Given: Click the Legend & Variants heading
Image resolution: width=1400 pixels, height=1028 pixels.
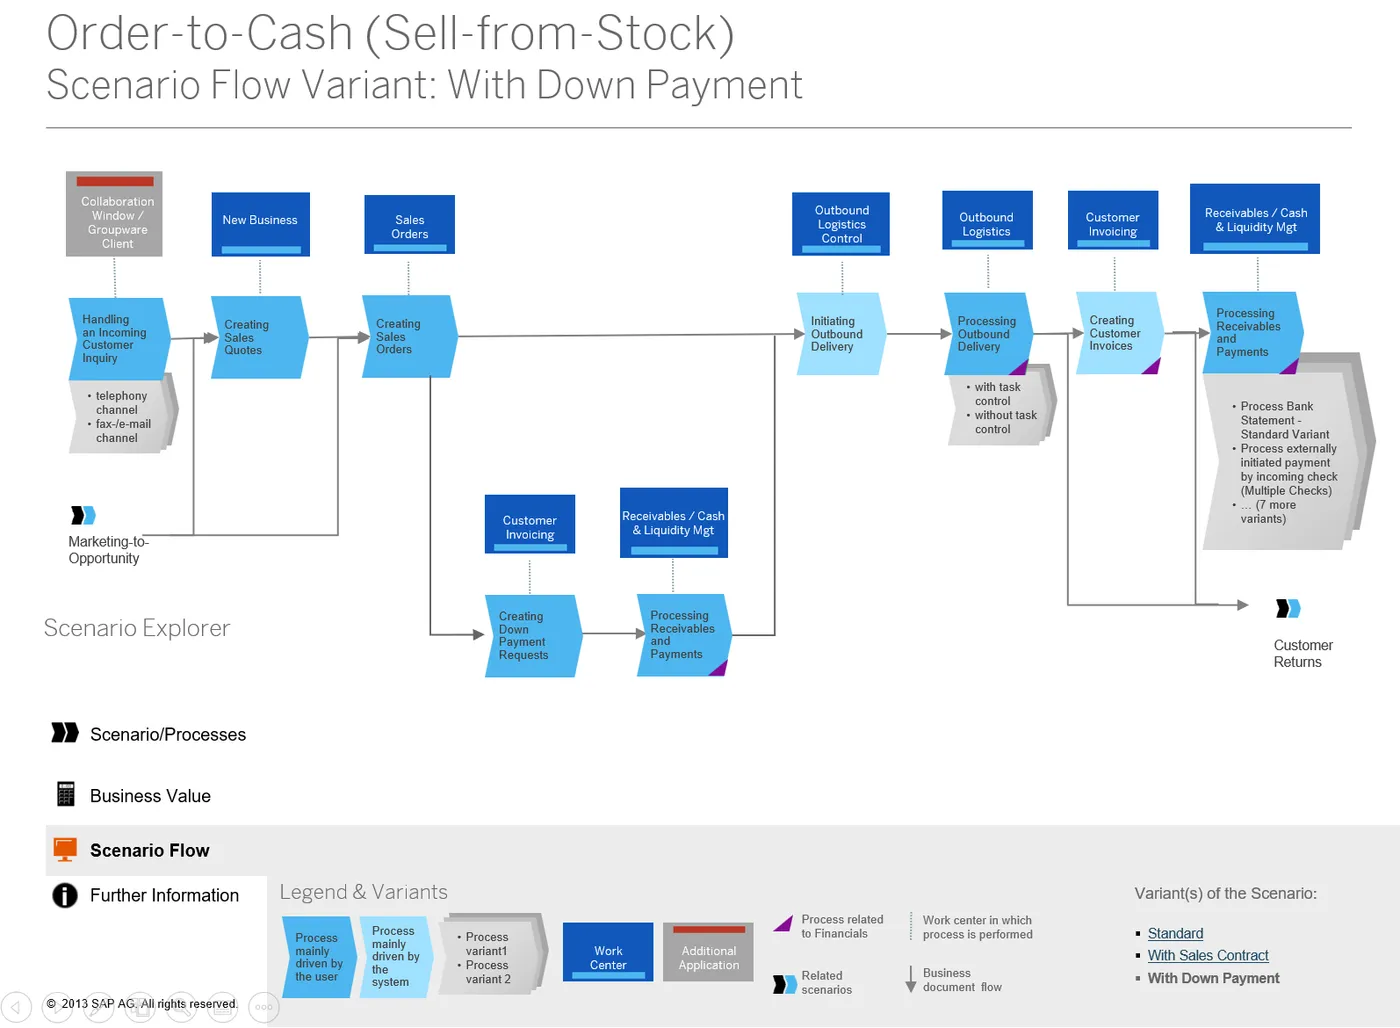Looking at the screenshot, I should pos(364,892).
